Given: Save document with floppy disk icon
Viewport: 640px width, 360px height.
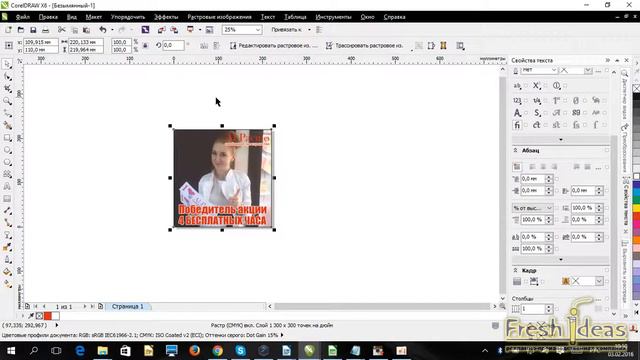Looking at the screenshot, I should tap(33, 30).
